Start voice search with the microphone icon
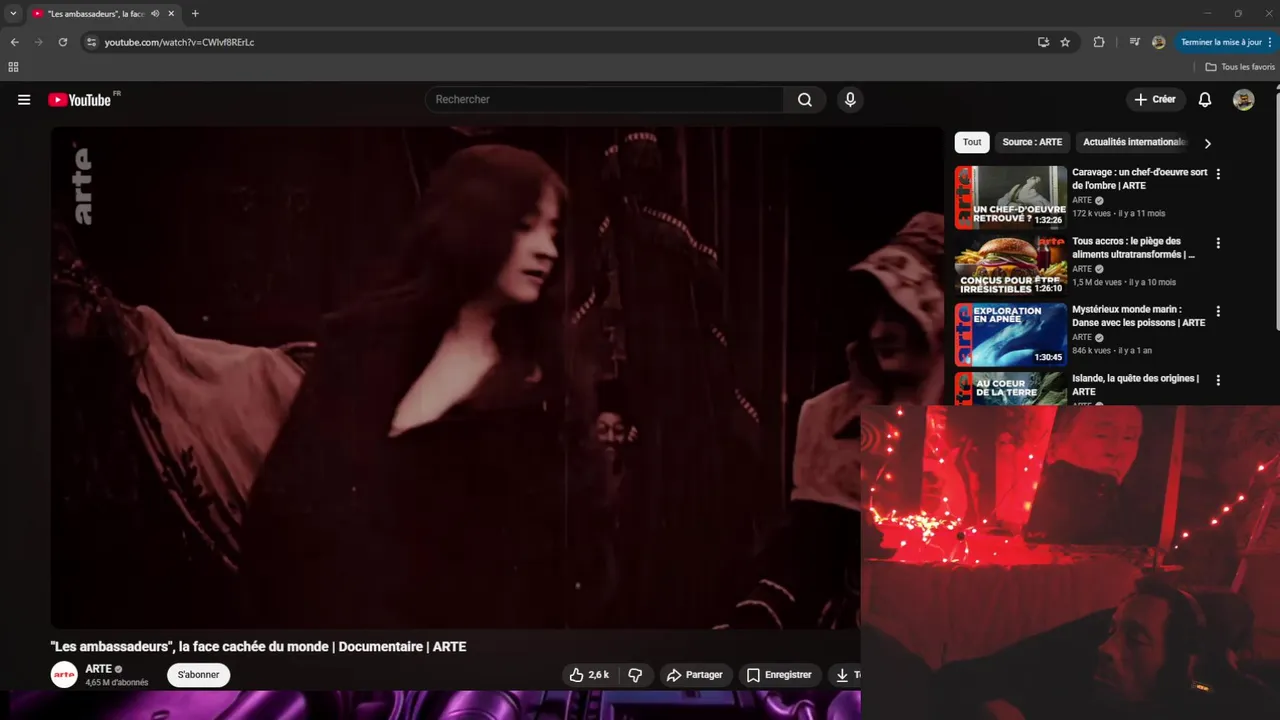This screenshot has width=1280, height=720. pos(850,99)
